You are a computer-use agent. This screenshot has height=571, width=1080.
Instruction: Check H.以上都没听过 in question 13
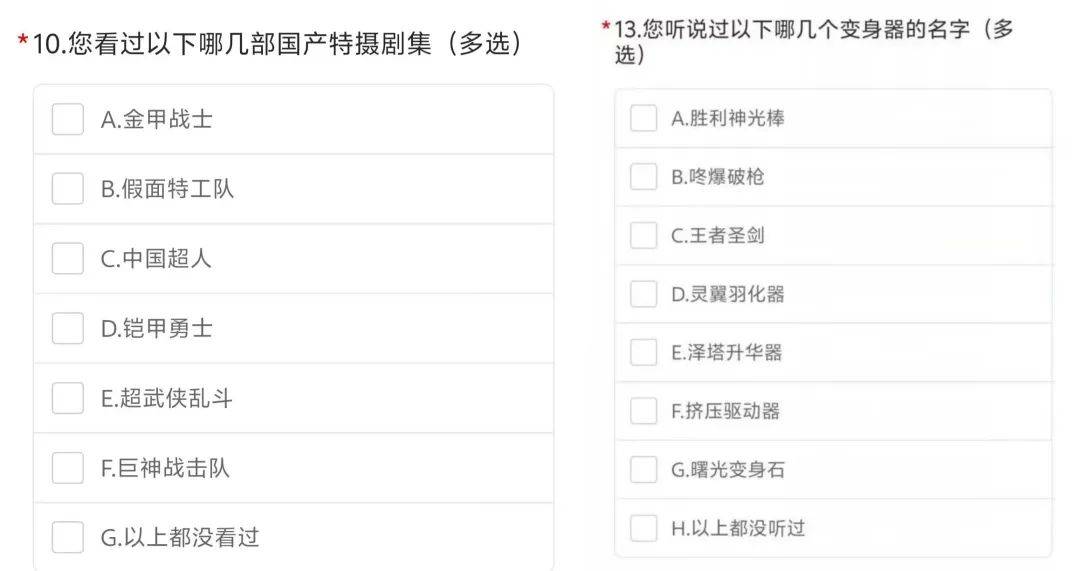[643, 528]
